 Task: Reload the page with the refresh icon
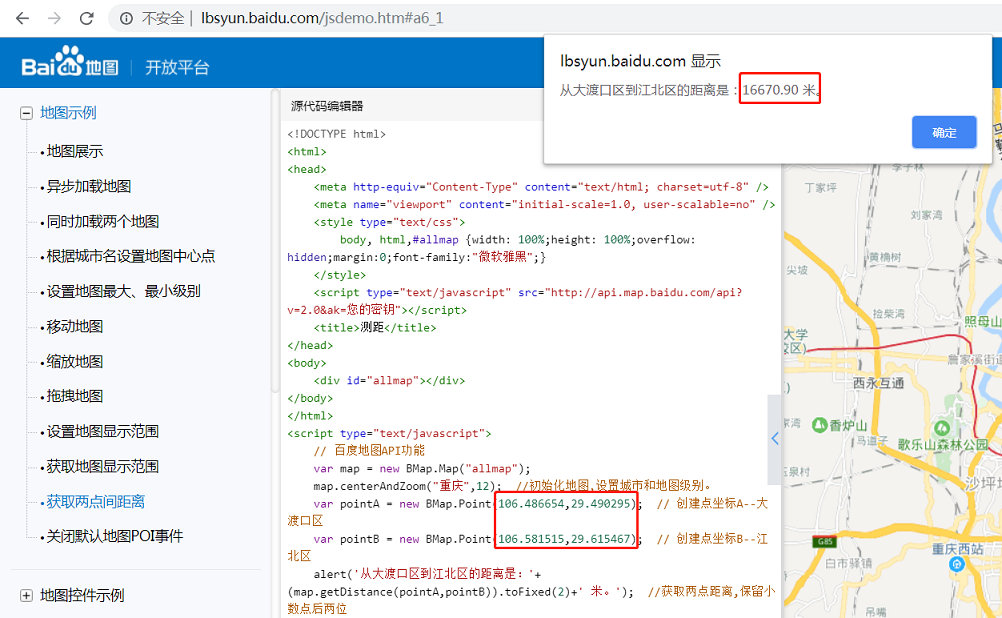86,18
